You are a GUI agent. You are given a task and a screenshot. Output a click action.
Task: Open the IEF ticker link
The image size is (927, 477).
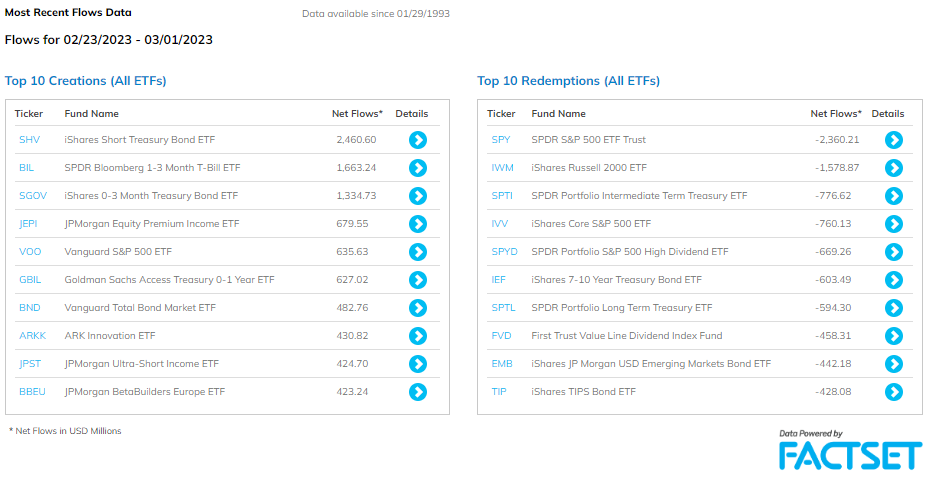pyautogui.click(x=498, y=280)
